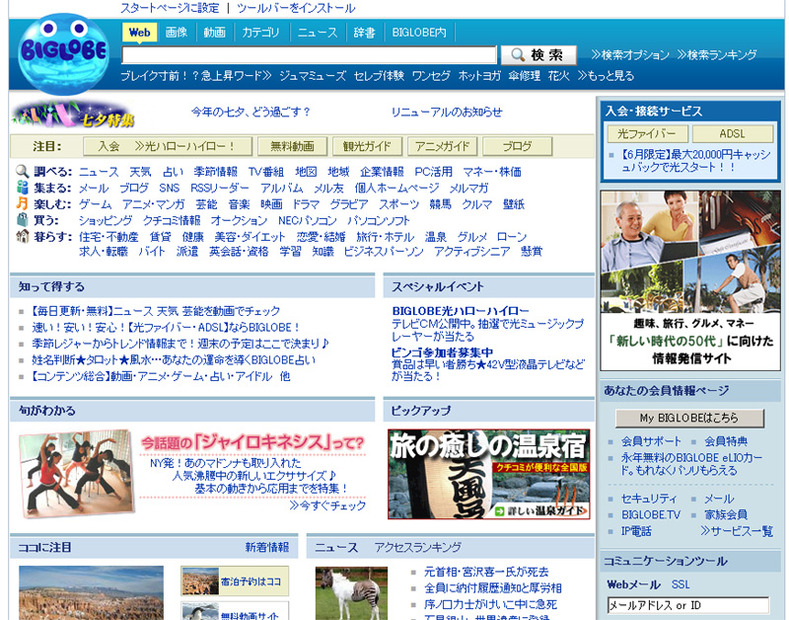Open マネー・株価 link

492,172
